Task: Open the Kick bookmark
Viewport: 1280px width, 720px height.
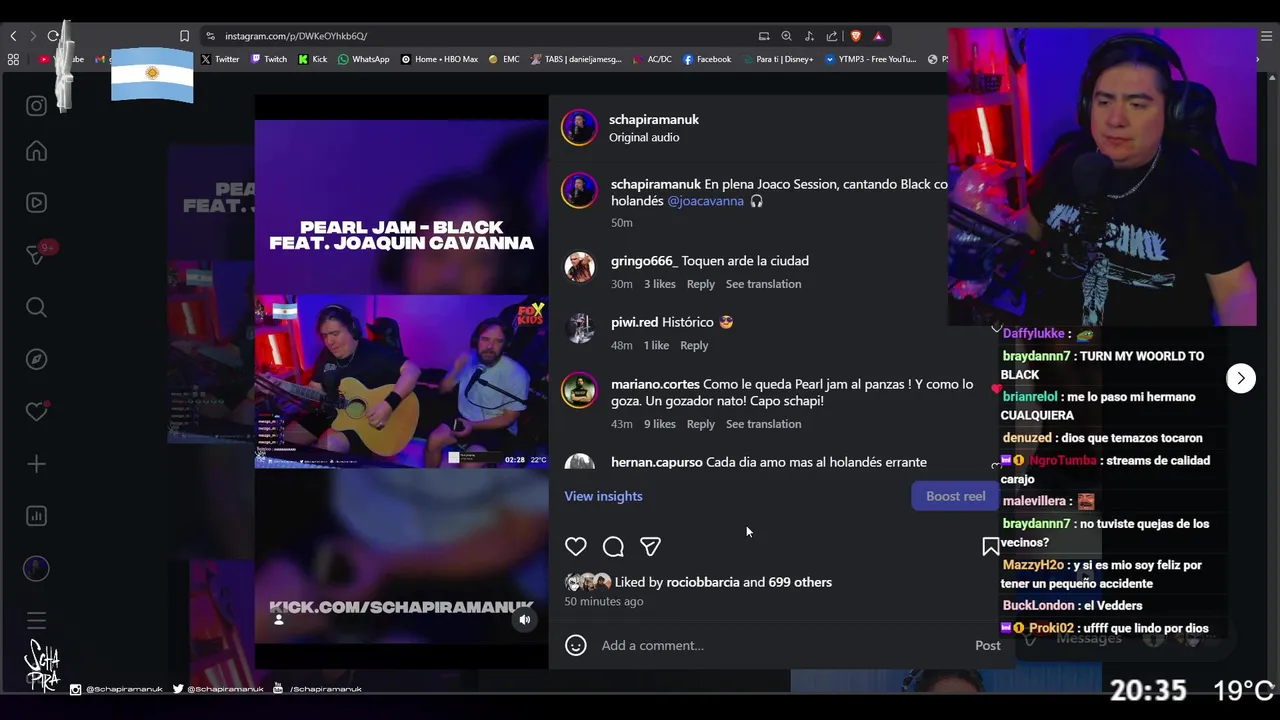Action: click(313, 59)
